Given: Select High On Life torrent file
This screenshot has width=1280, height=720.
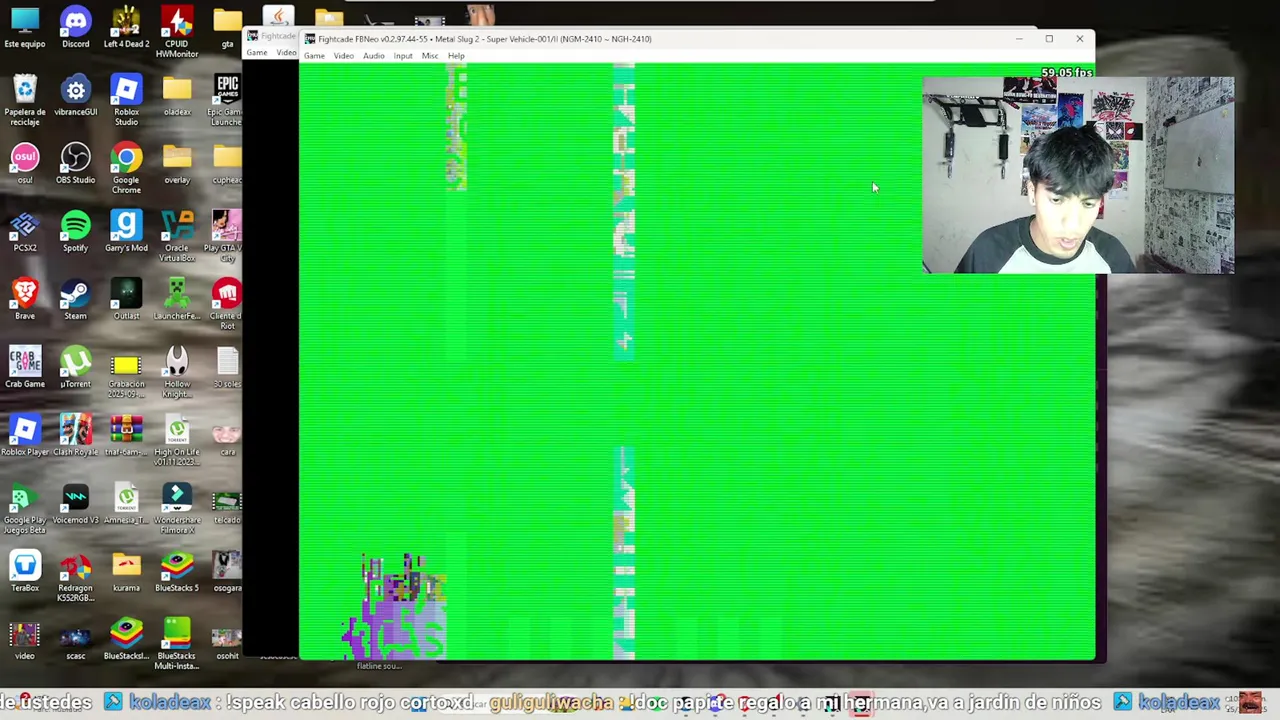Looking at the screenshot, I should tap(177, 440).
